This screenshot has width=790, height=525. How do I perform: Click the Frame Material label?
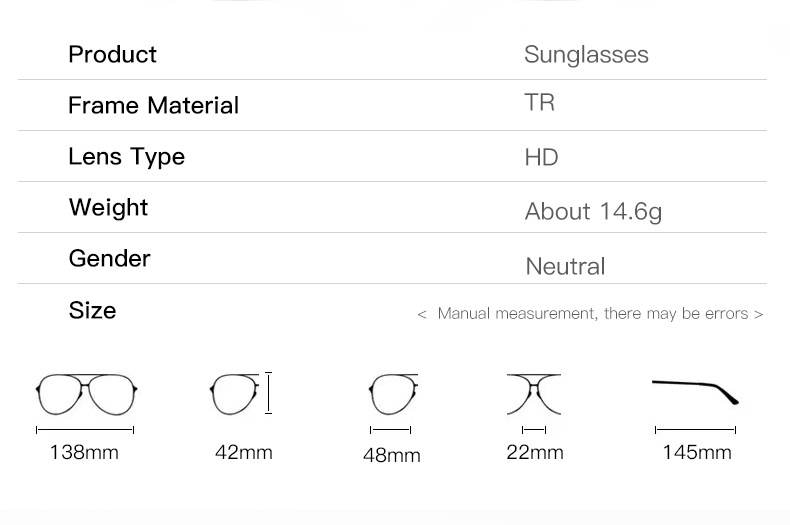click(153, 105)
